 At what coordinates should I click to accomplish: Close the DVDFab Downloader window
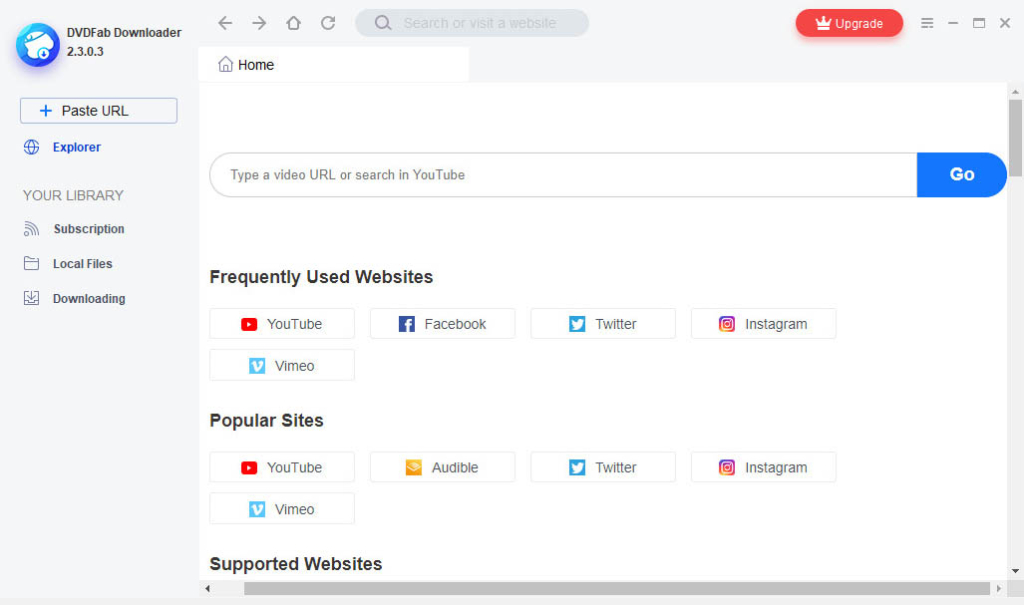(x=1005, y=24)
